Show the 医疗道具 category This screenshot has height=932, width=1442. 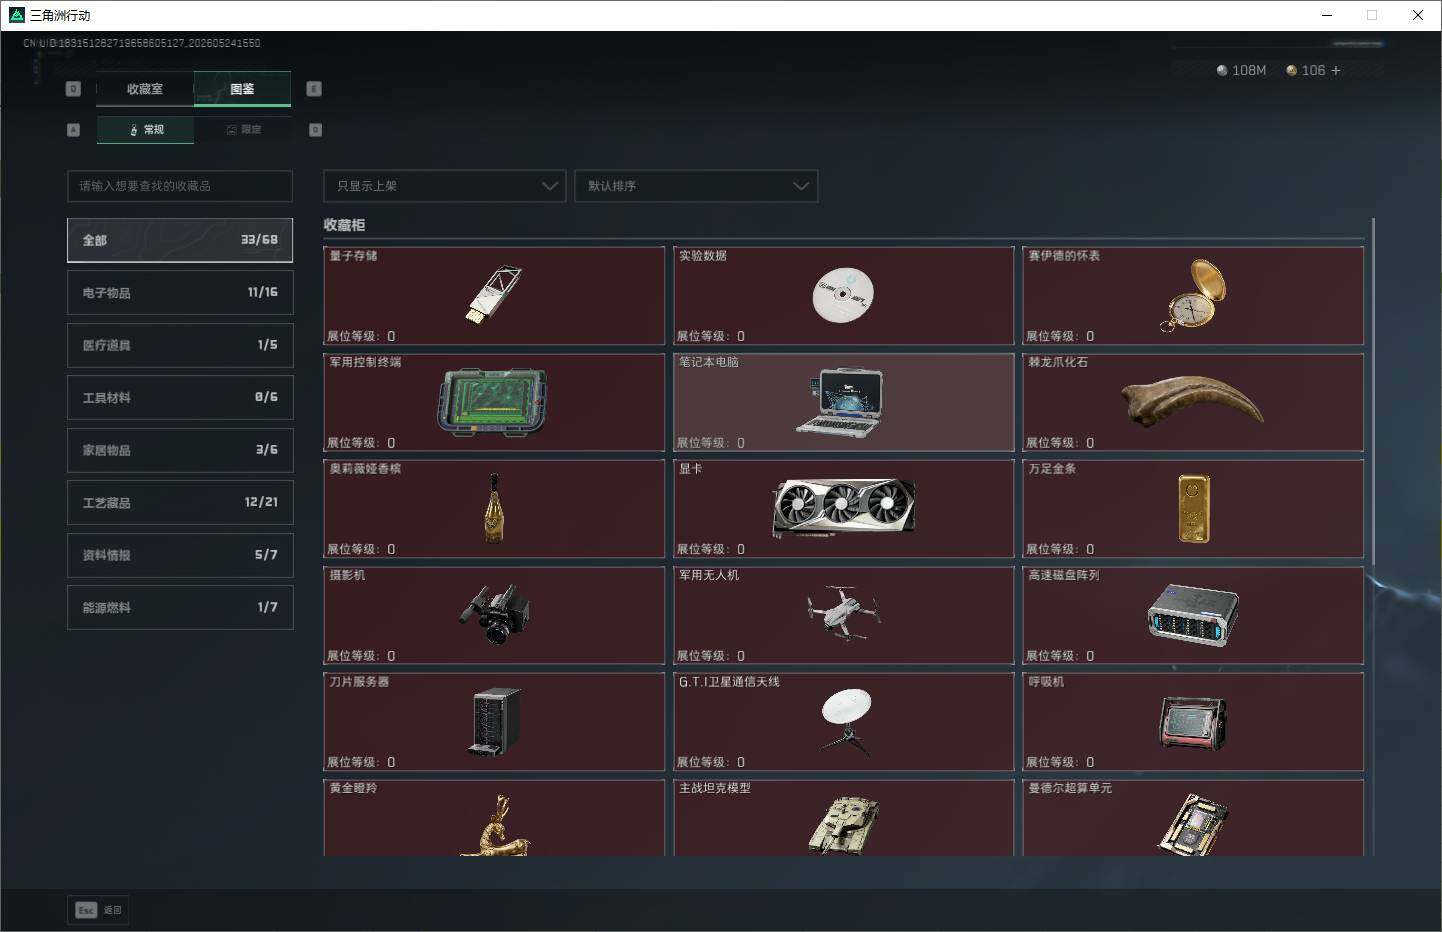coord(180,345)
